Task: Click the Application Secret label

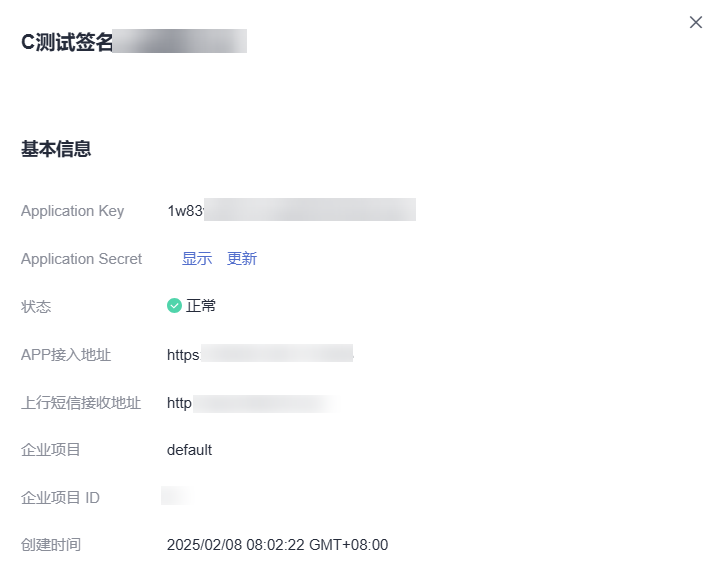Action: [x=82, y=259]
